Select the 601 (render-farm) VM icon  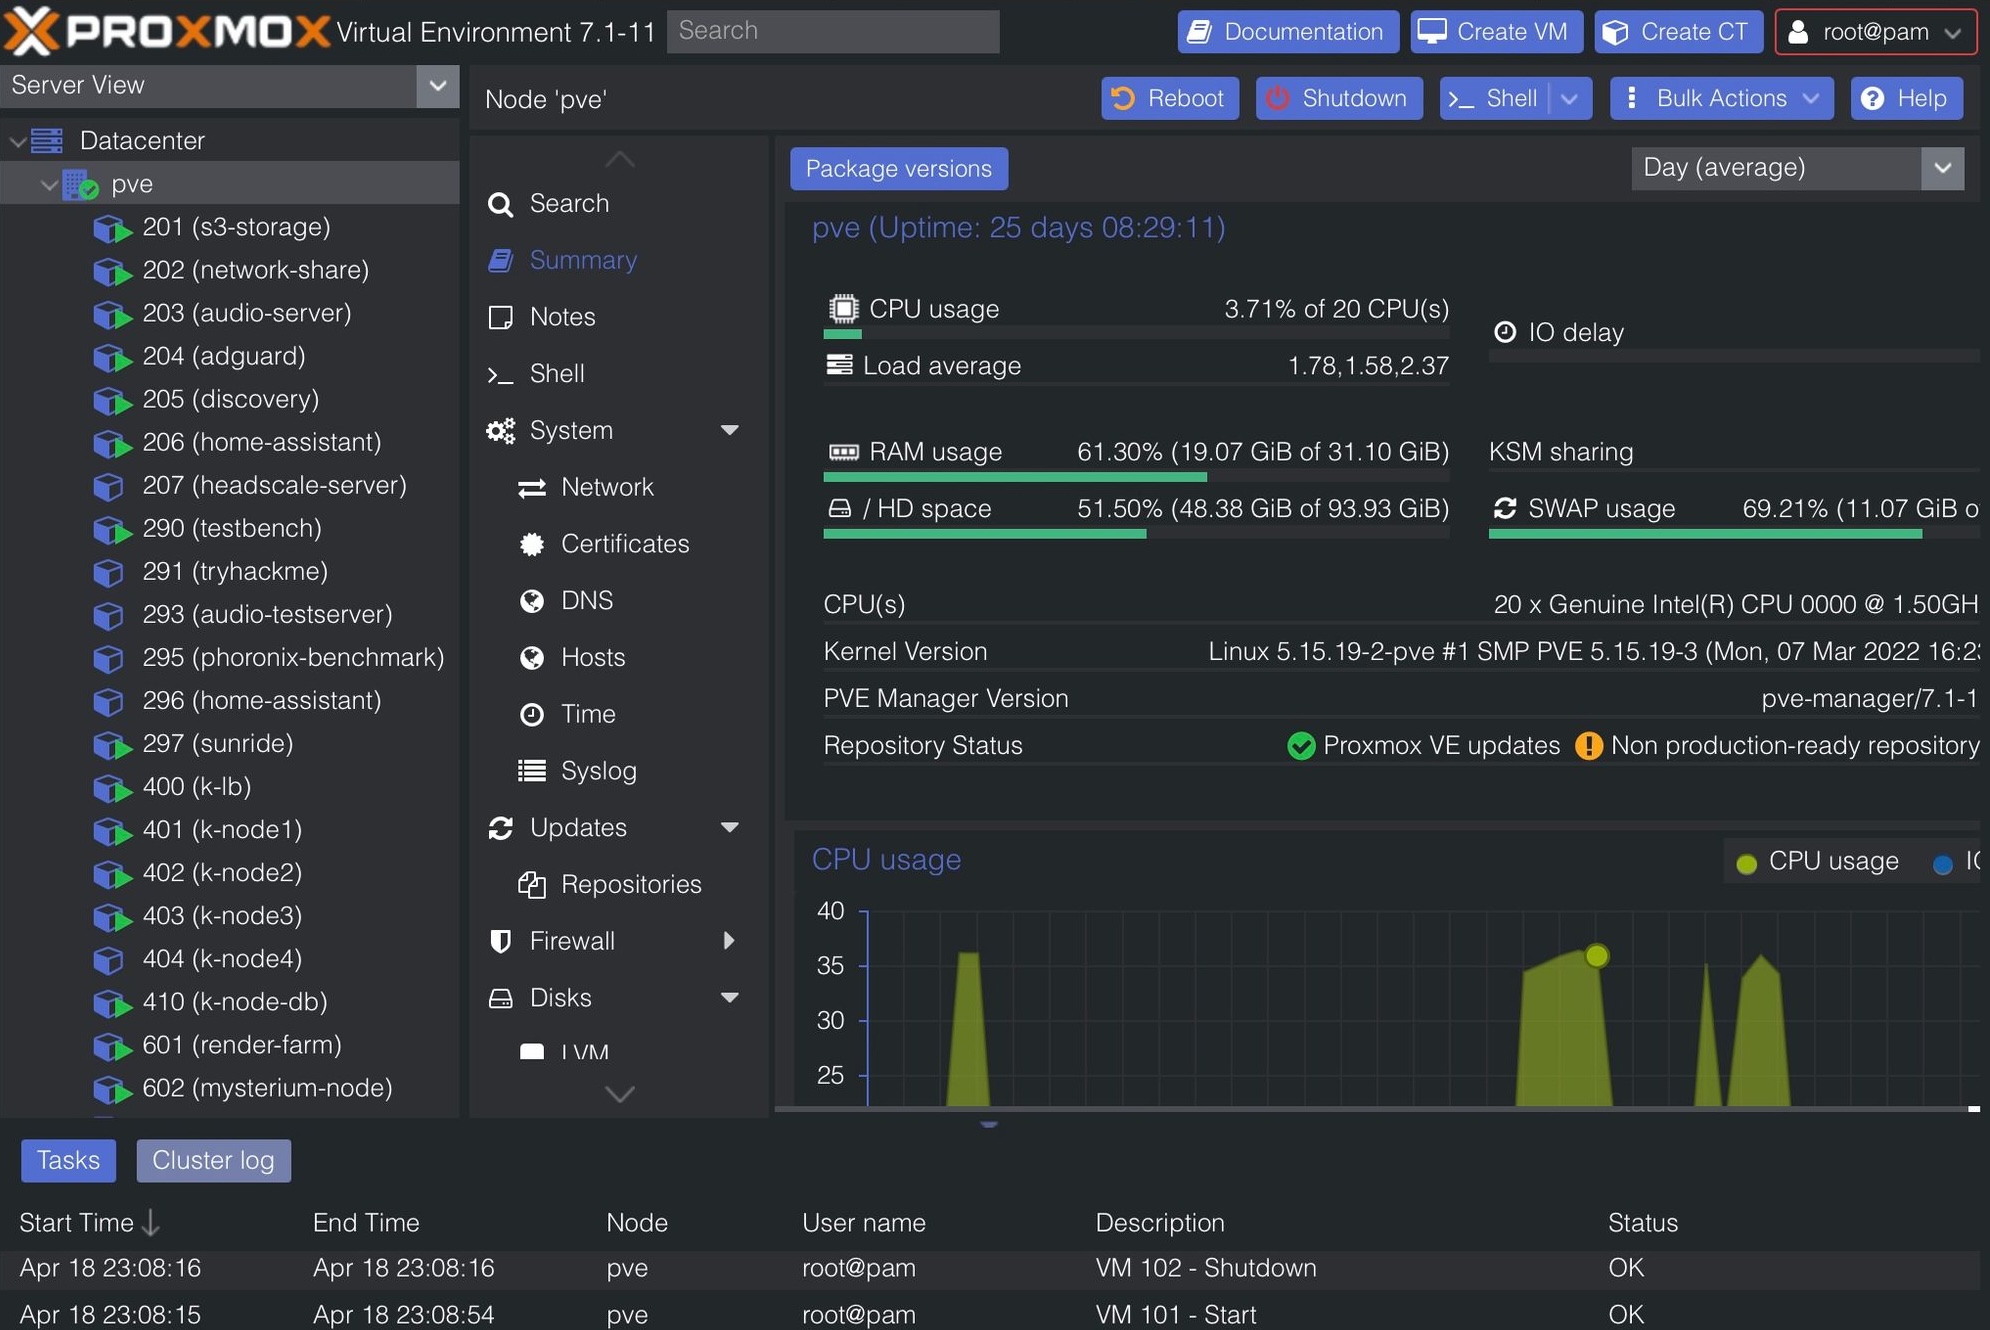coord(111,1046)
